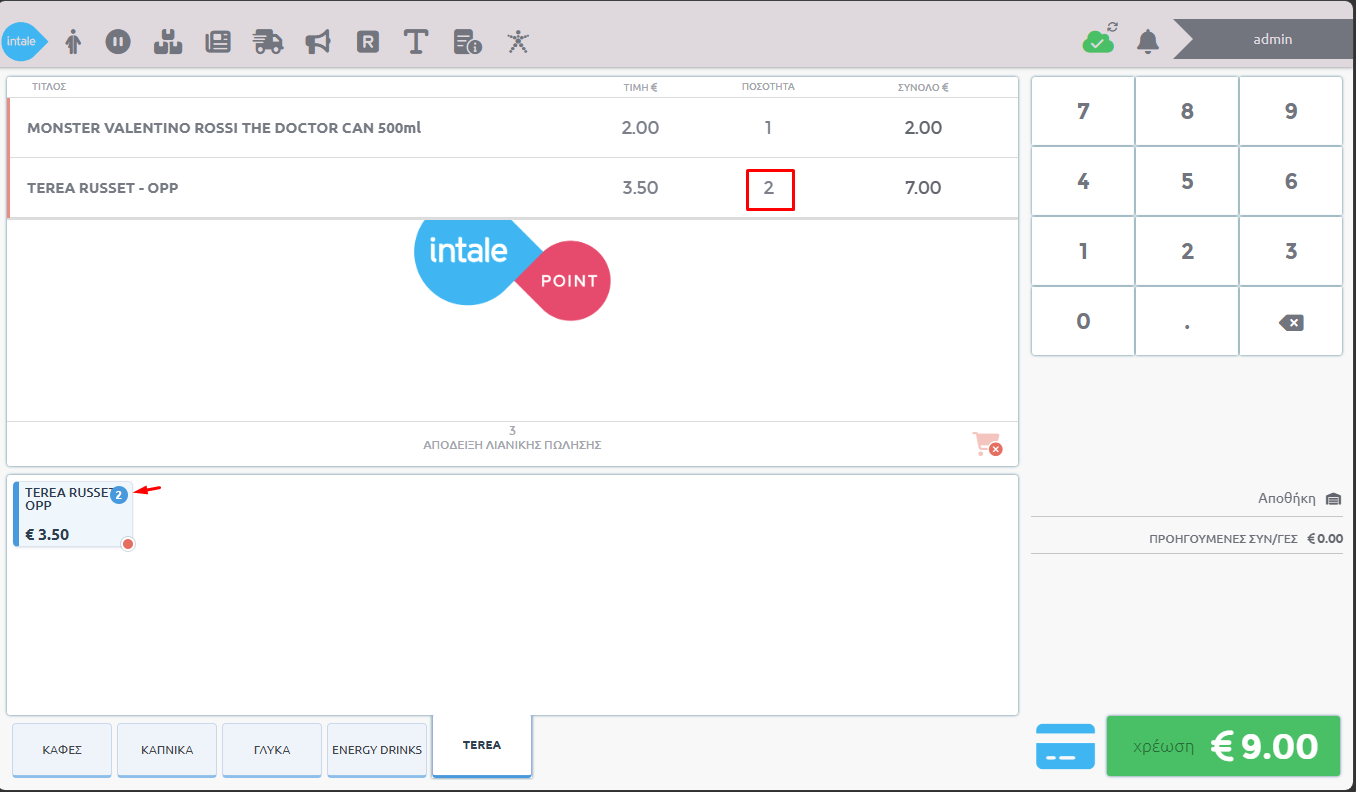This screenshot has height=792, width=1356.
Task: Tap the backspace key on the keypad
Action: coord(1291,322)
